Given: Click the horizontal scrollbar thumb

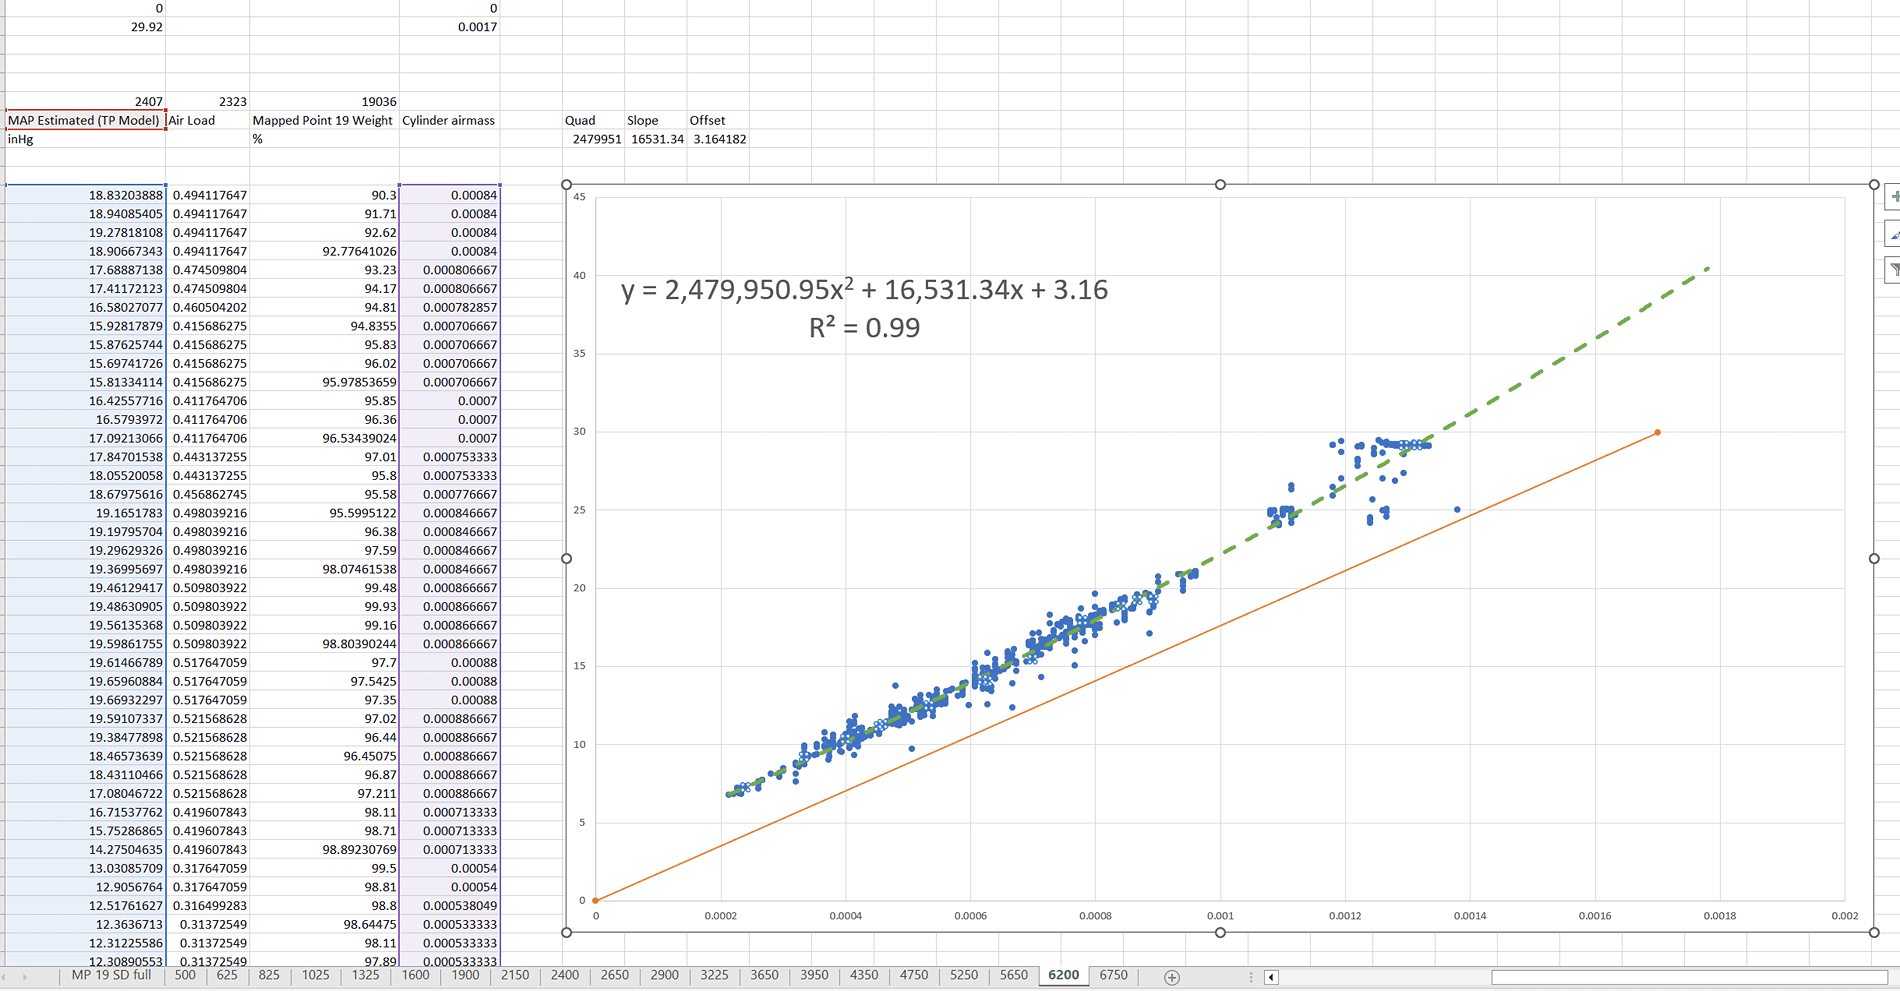Looking at the screenshot, I should coord(1689,977).
